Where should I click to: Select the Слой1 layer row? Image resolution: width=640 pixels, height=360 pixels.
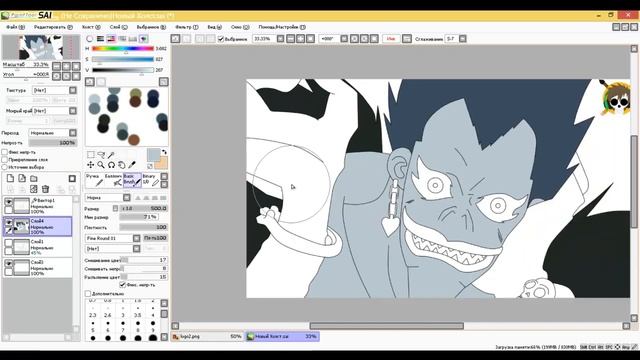[x=38, y=247]
